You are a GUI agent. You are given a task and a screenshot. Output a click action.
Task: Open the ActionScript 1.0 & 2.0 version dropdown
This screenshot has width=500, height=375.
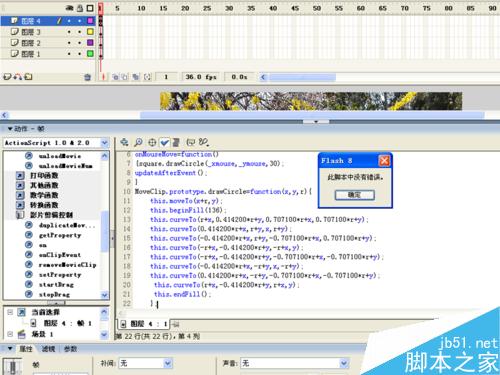pyautogui.click(x=104, y=143)
